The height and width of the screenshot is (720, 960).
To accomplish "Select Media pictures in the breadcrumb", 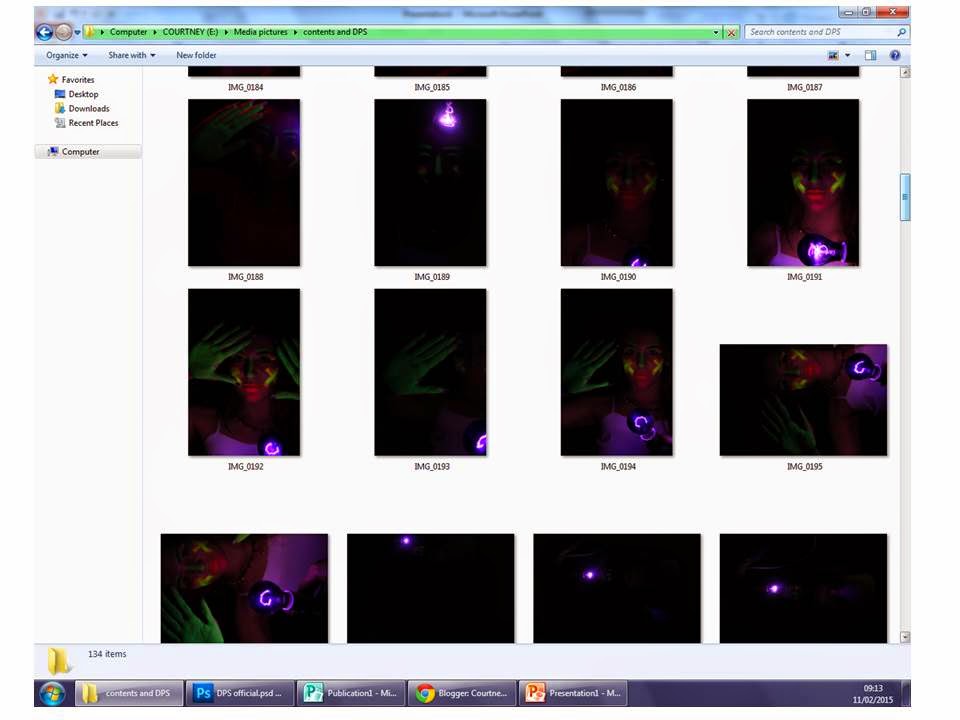I will pyautogui.click(x=260, y=32).
